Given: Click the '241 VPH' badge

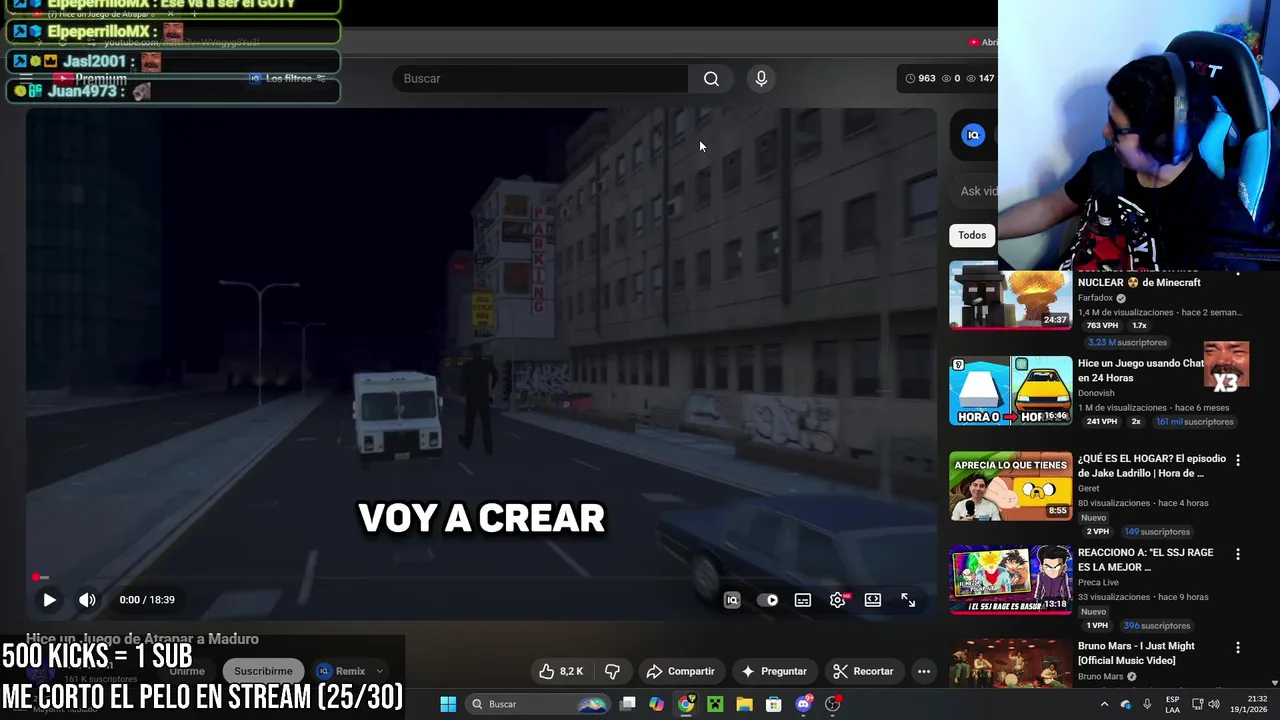Looking at the screenshot, I should coord(1102,422).
